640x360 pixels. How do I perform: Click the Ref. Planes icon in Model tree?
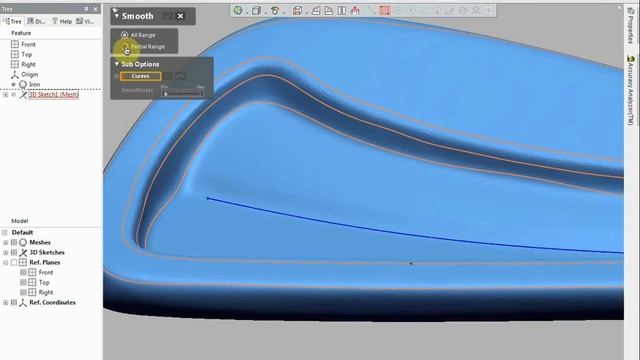(23, 262)
